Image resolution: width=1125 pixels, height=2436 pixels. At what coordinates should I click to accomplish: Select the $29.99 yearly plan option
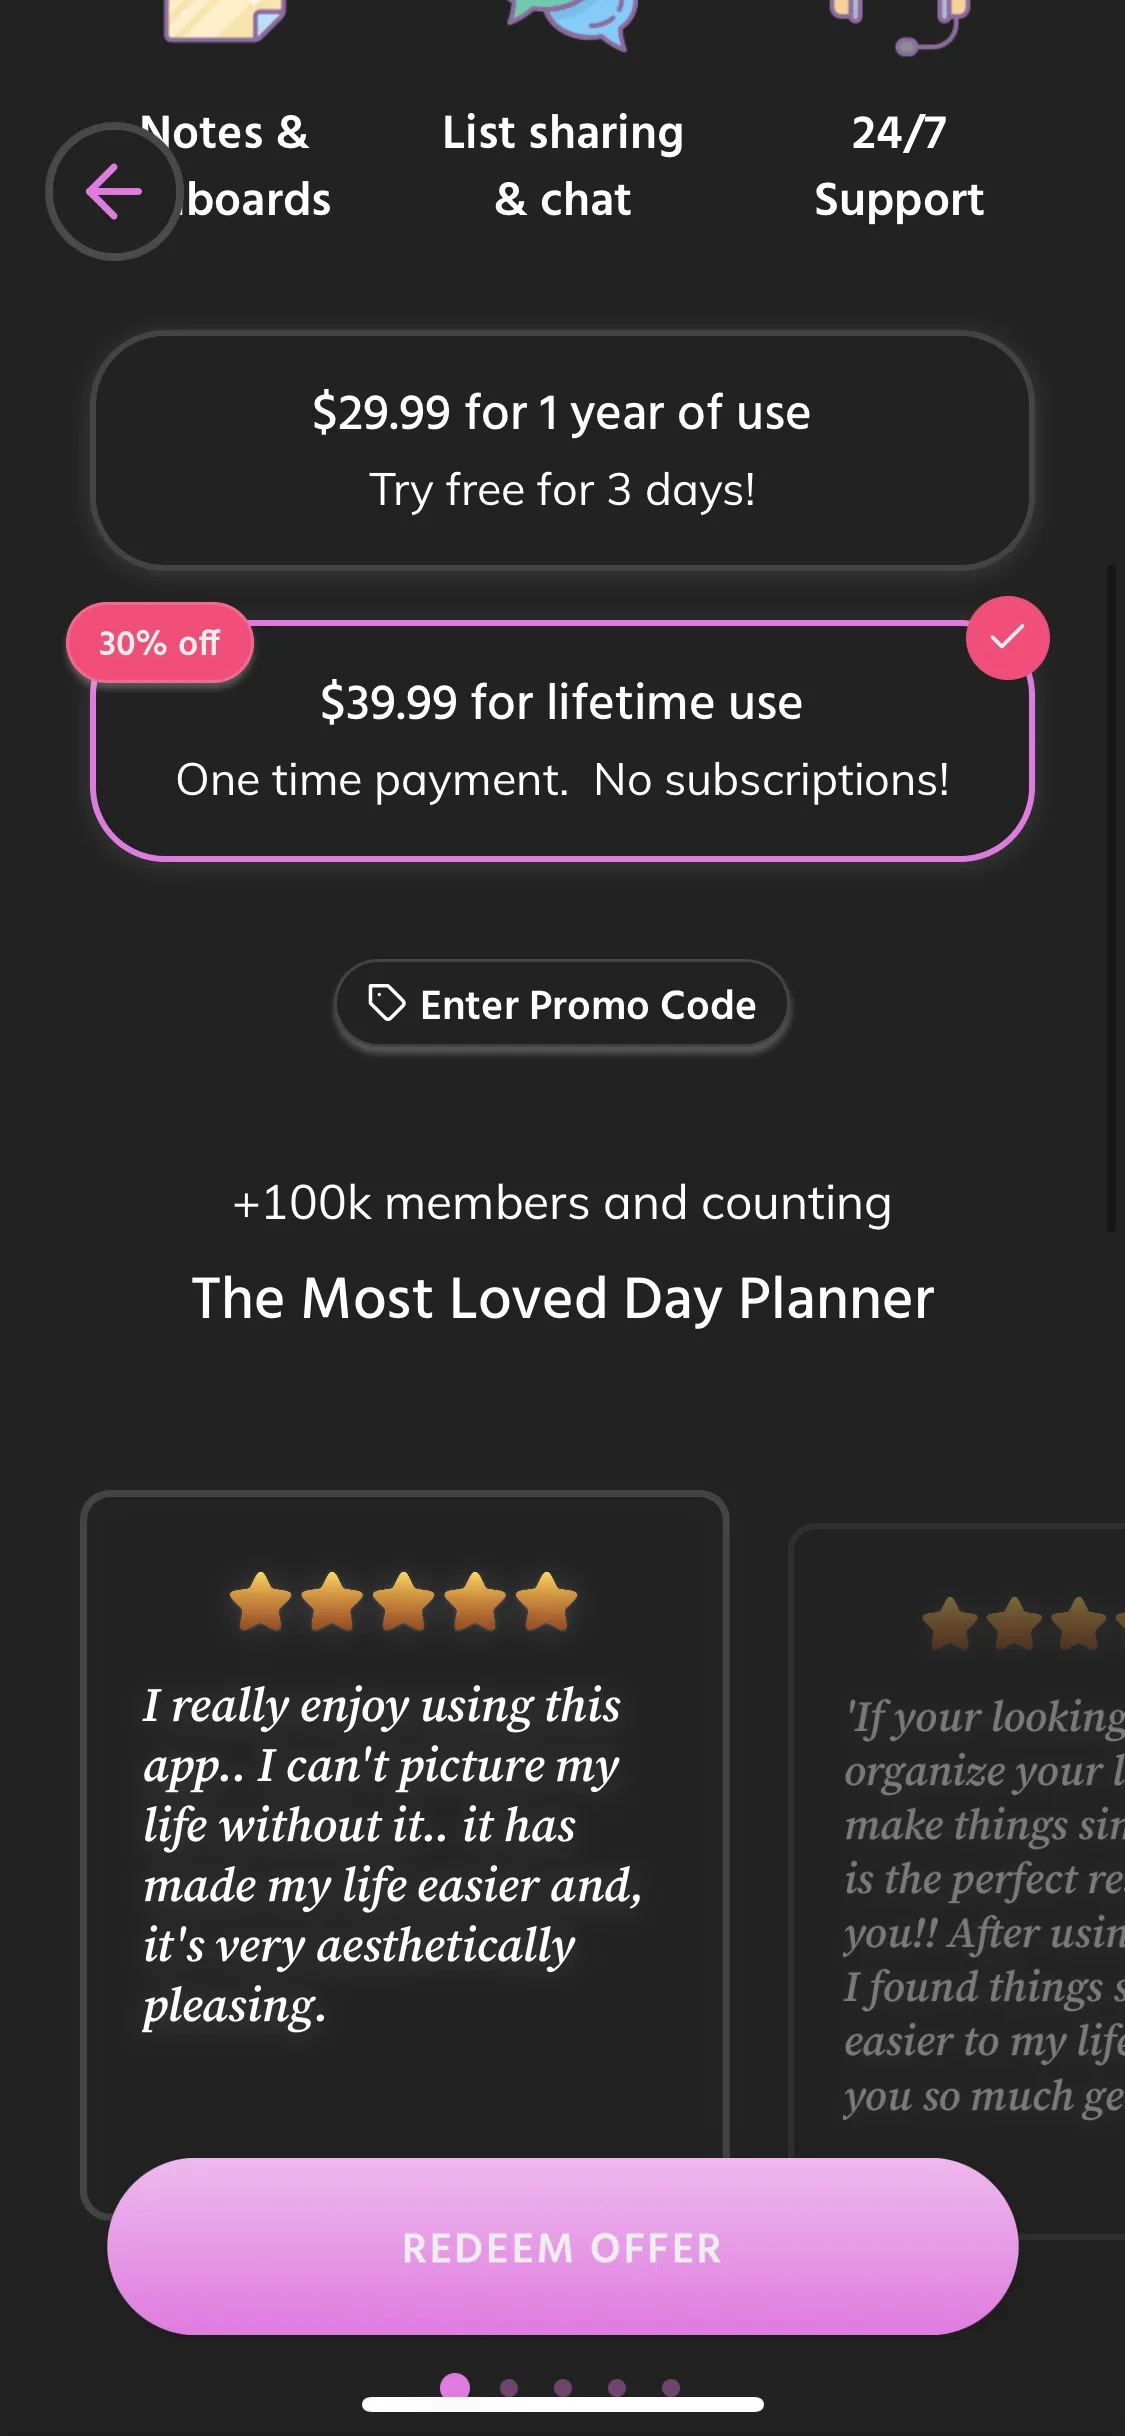click(x=562, y=450)
